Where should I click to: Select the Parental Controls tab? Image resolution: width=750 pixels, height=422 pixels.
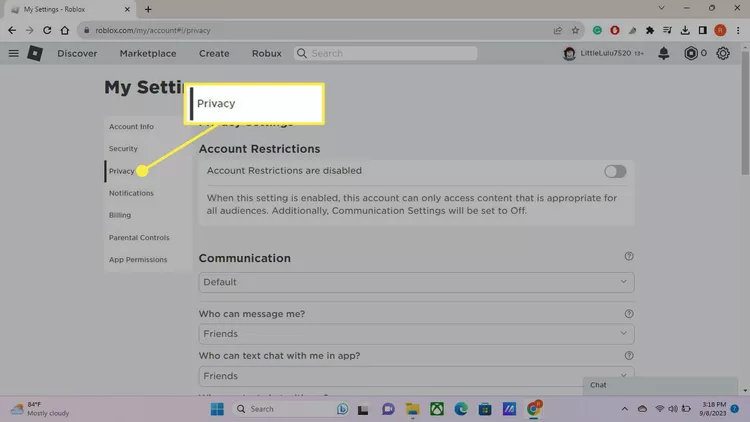(139, 237)
